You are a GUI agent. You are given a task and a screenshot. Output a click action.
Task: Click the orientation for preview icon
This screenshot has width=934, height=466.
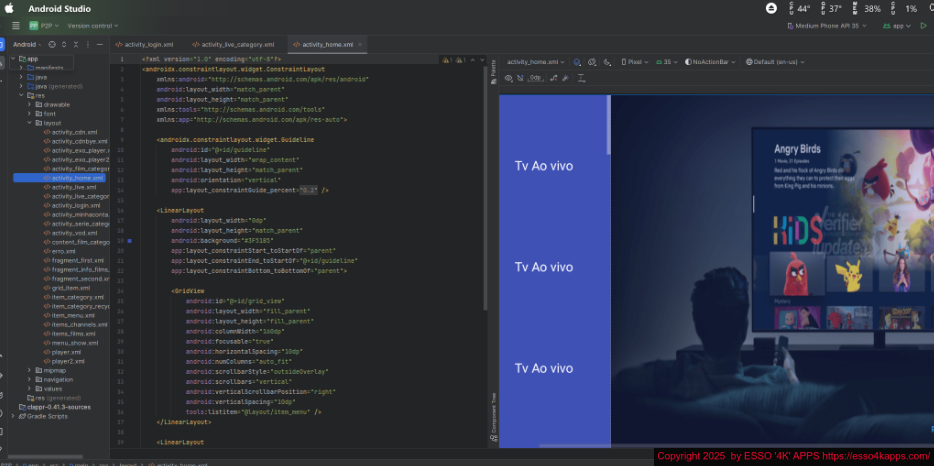click(x=591, y=62)
